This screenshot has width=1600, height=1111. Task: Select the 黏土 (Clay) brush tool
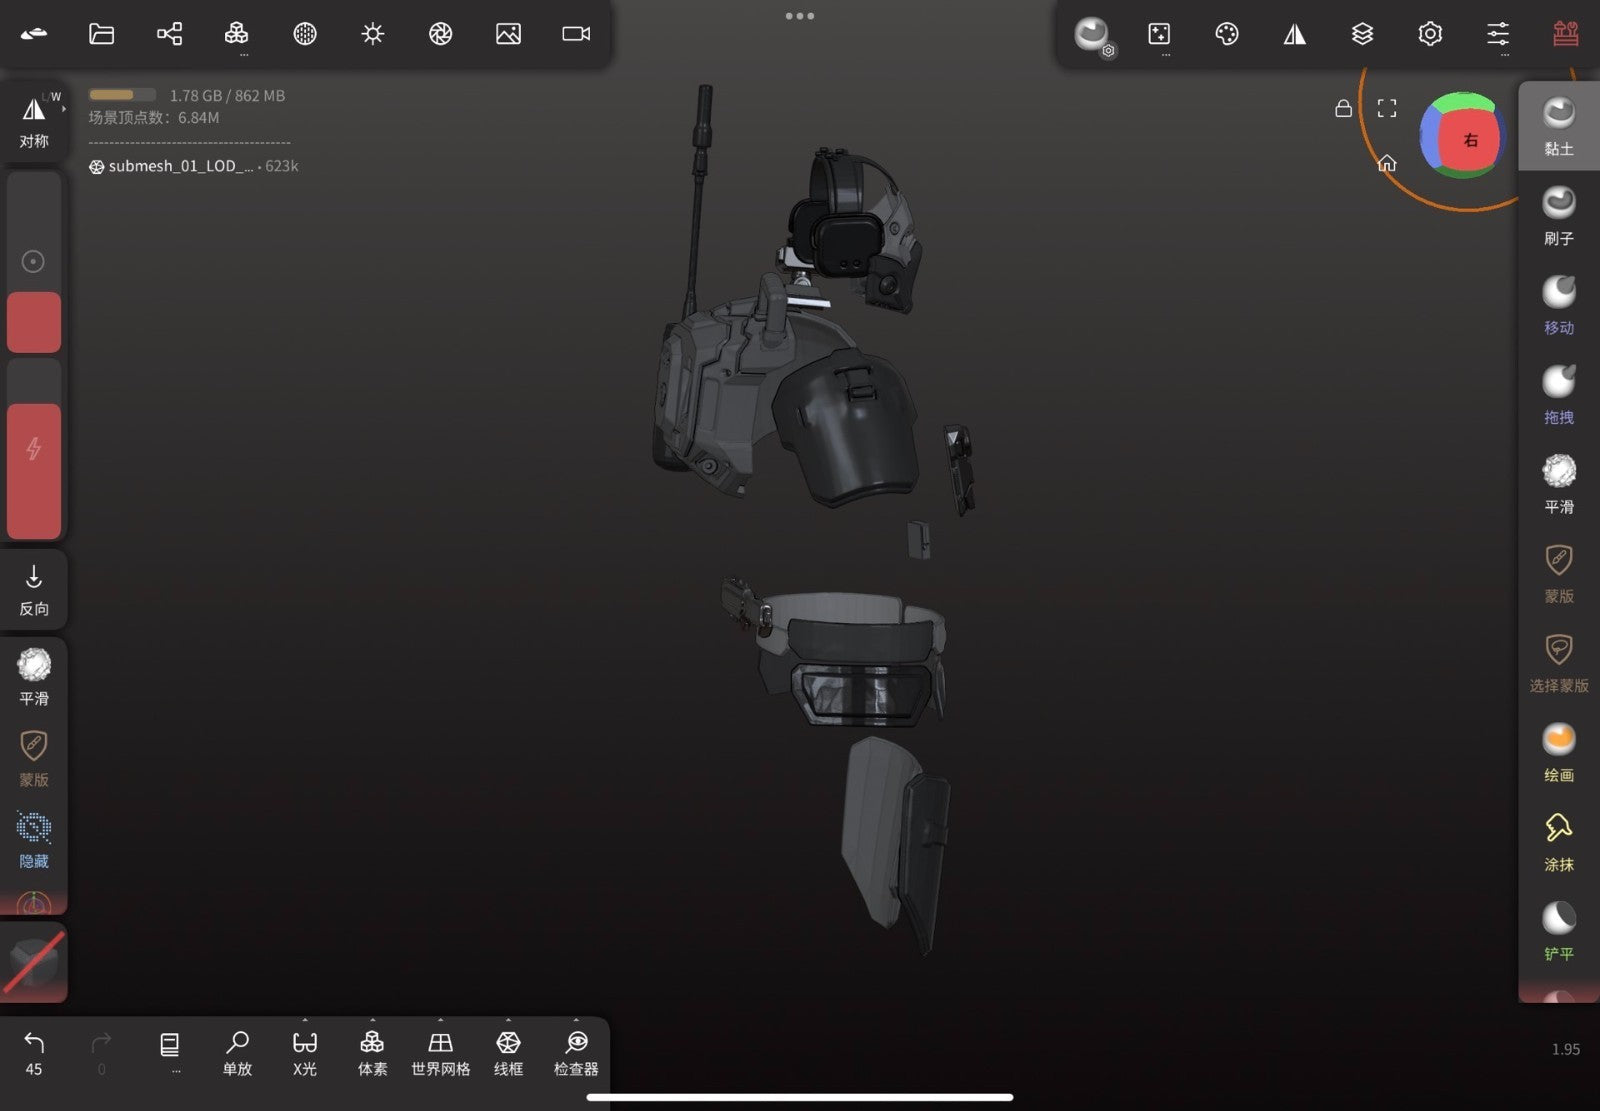coord(1558,127)
